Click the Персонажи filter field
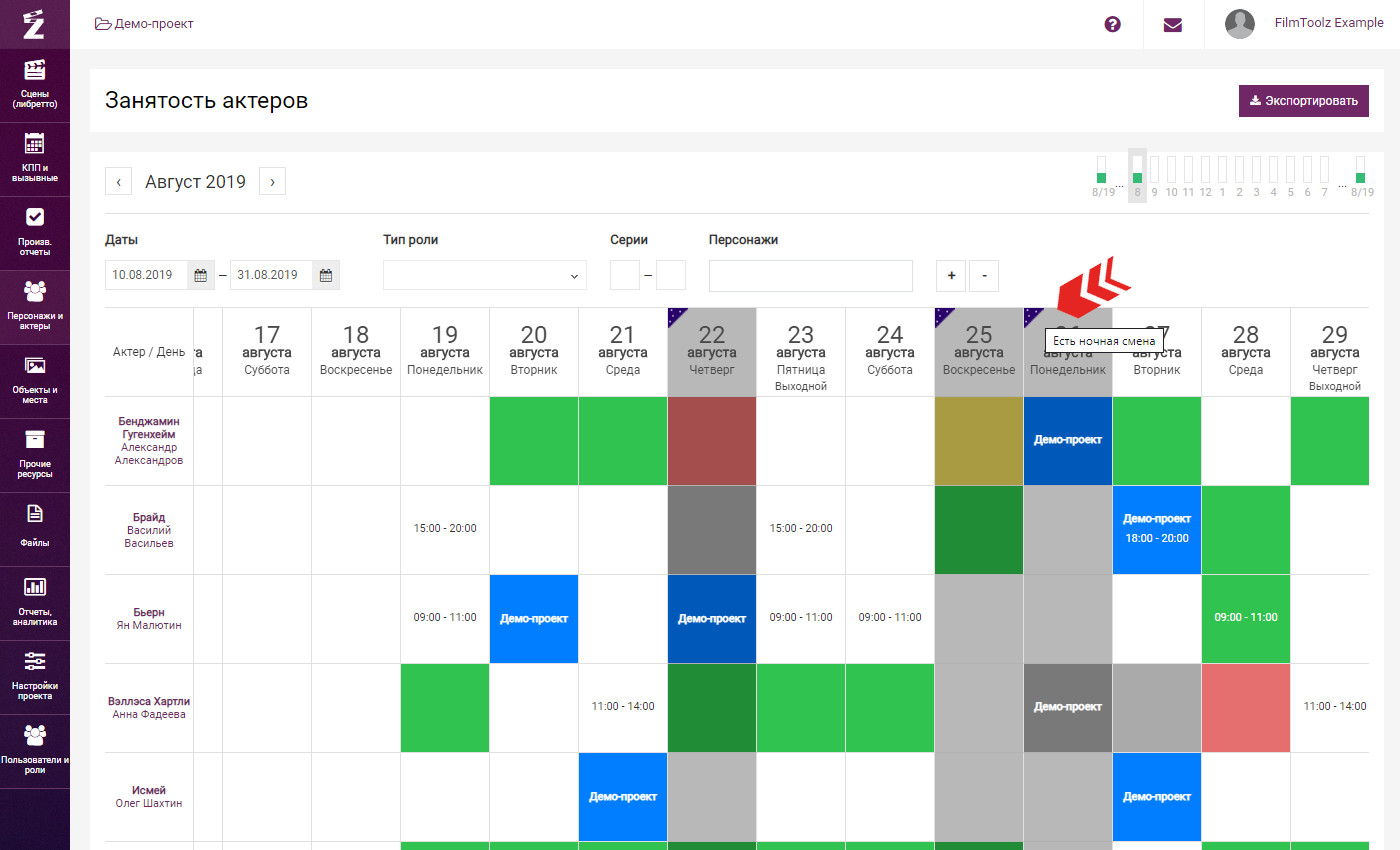 tap(811, 275)
